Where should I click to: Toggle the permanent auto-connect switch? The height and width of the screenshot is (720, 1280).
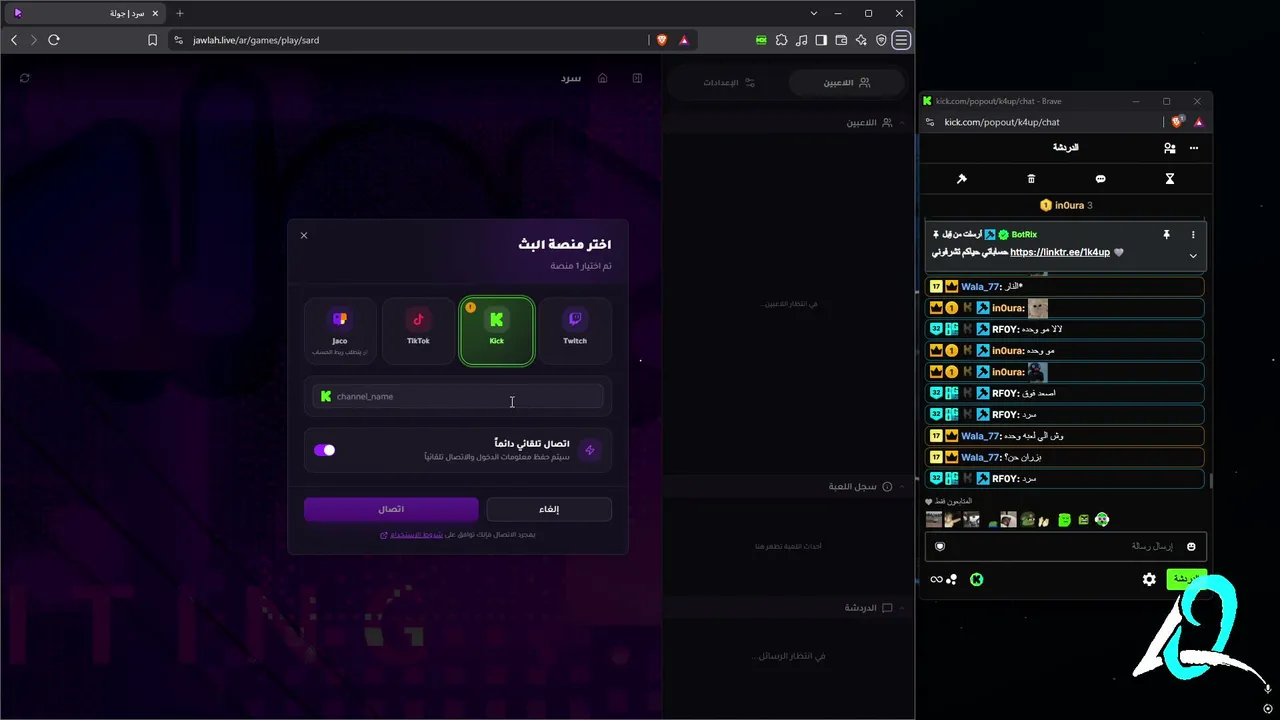coord(324,450)
